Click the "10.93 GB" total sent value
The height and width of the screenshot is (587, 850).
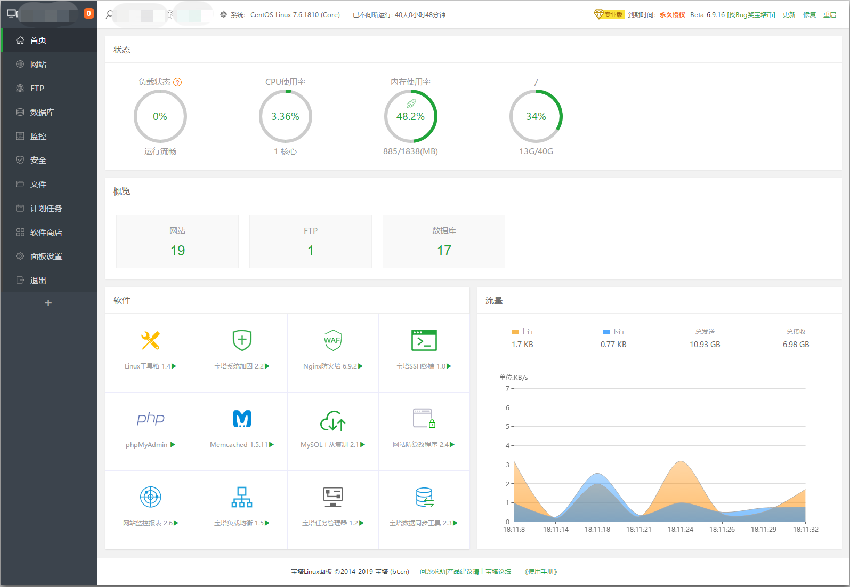pyautogui.click(x=705, y=344)
